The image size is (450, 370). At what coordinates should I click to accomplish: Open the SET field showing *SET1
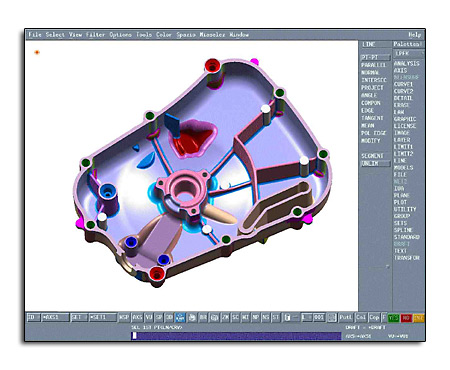click(x=103, y=317)
